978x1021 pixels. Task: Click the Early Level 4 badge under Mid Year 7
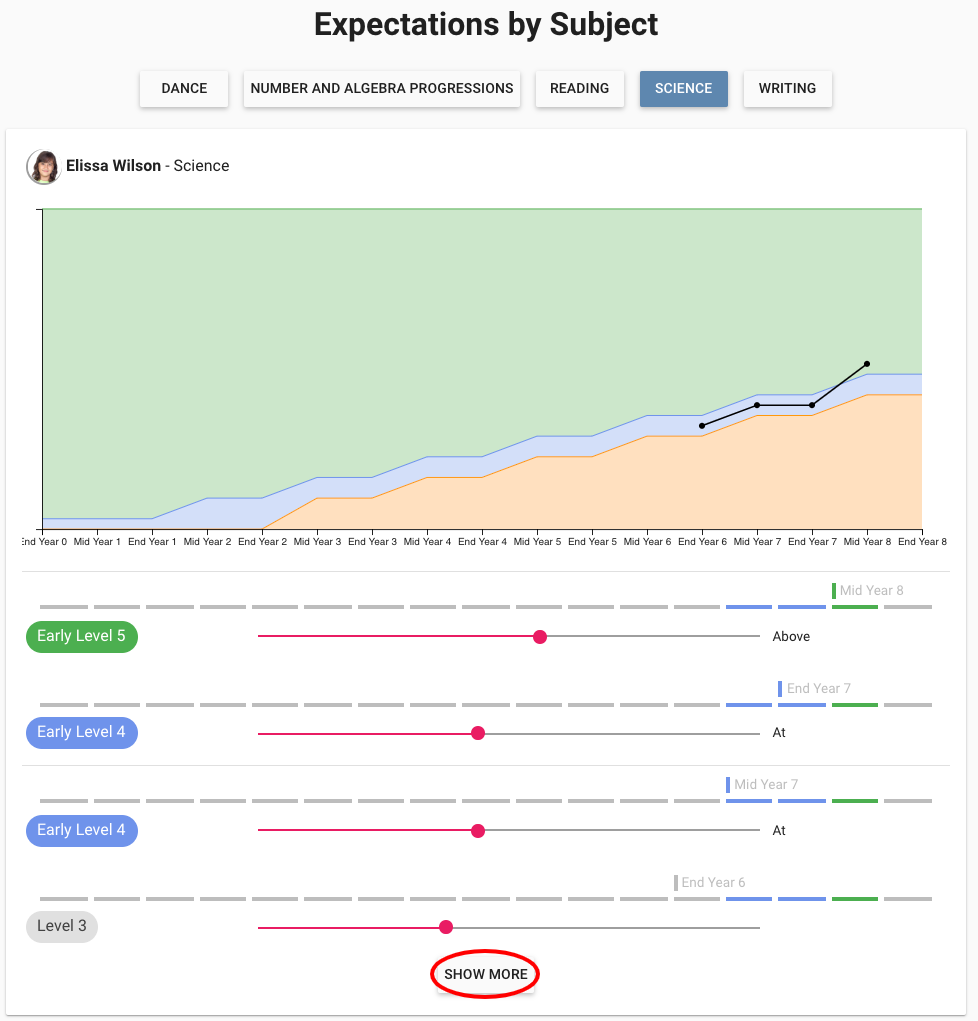81,830
